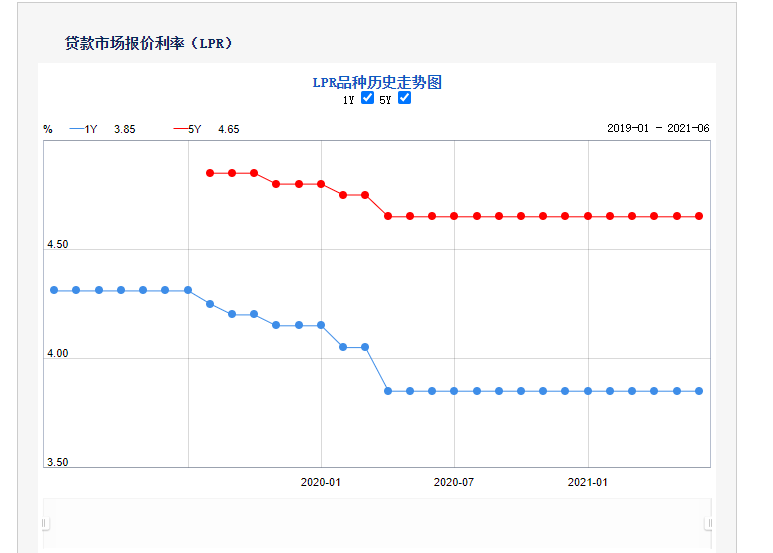This screenshot has height=553, width=773.
Task: Click the 1Y value 3.85
Action: (x=125, y=129)
